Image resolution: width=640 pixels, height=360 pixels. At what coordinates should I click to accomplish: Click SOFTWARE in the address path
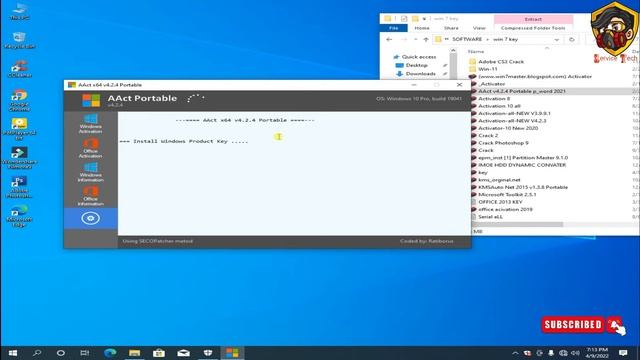pyautogui.click(x=467, y=39)
